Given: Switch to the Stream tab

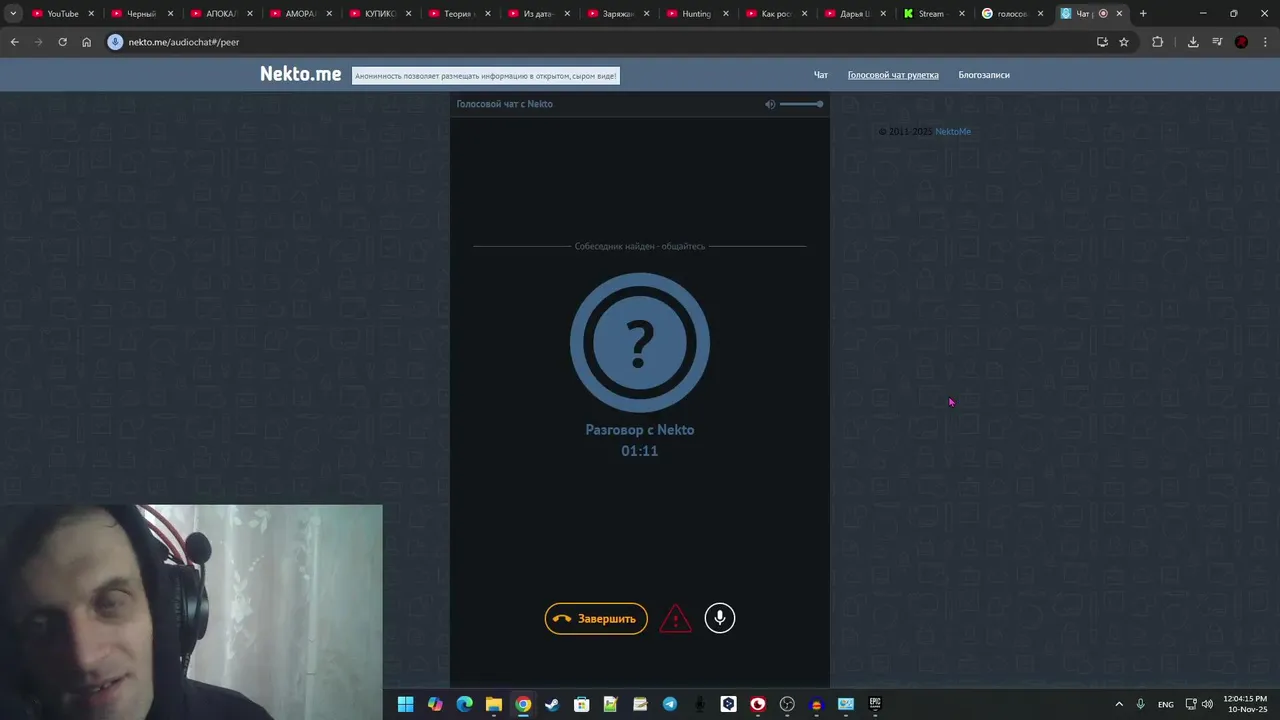Looking at the screenshot, I should pos(931,14).
